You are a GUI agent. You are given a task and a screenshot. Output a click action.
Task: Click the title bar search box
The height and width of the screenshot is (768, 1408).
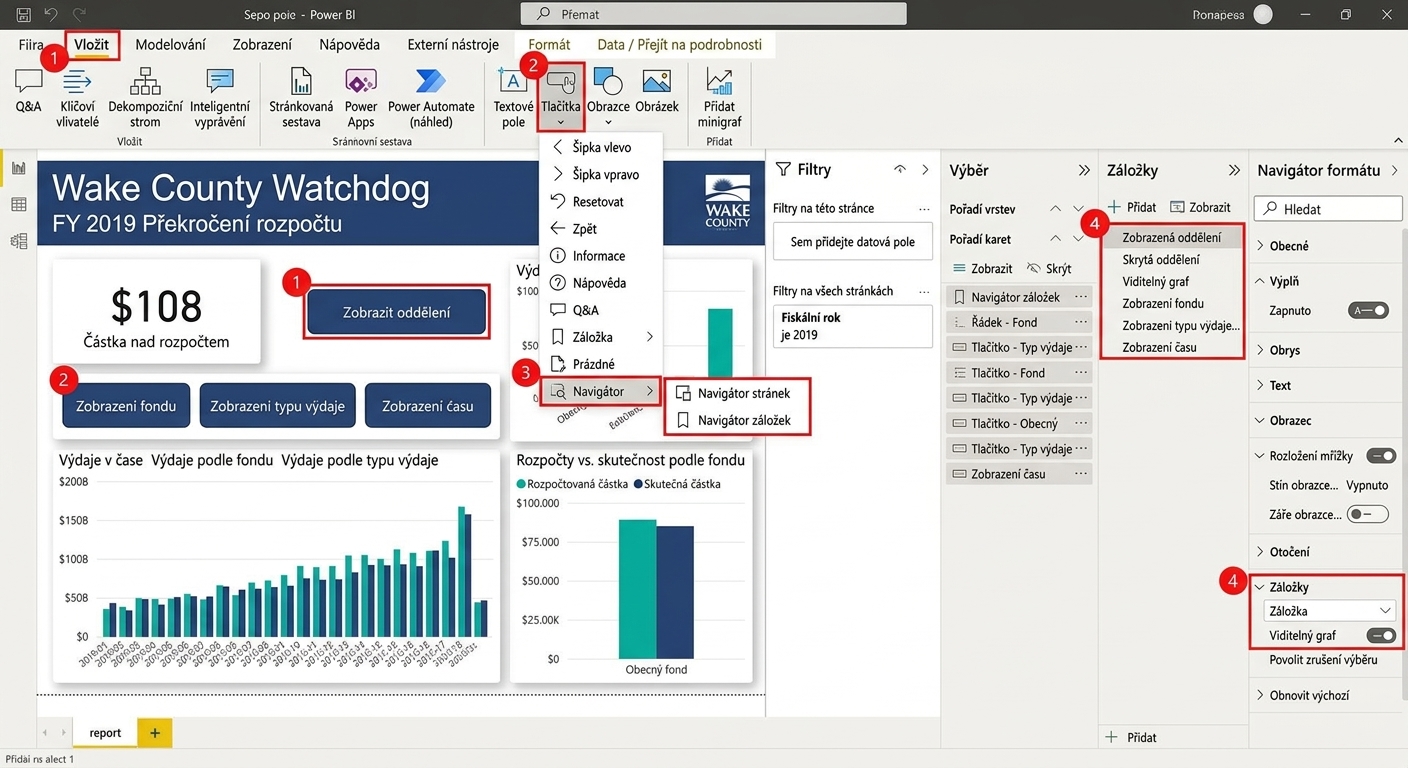point(714,14)
